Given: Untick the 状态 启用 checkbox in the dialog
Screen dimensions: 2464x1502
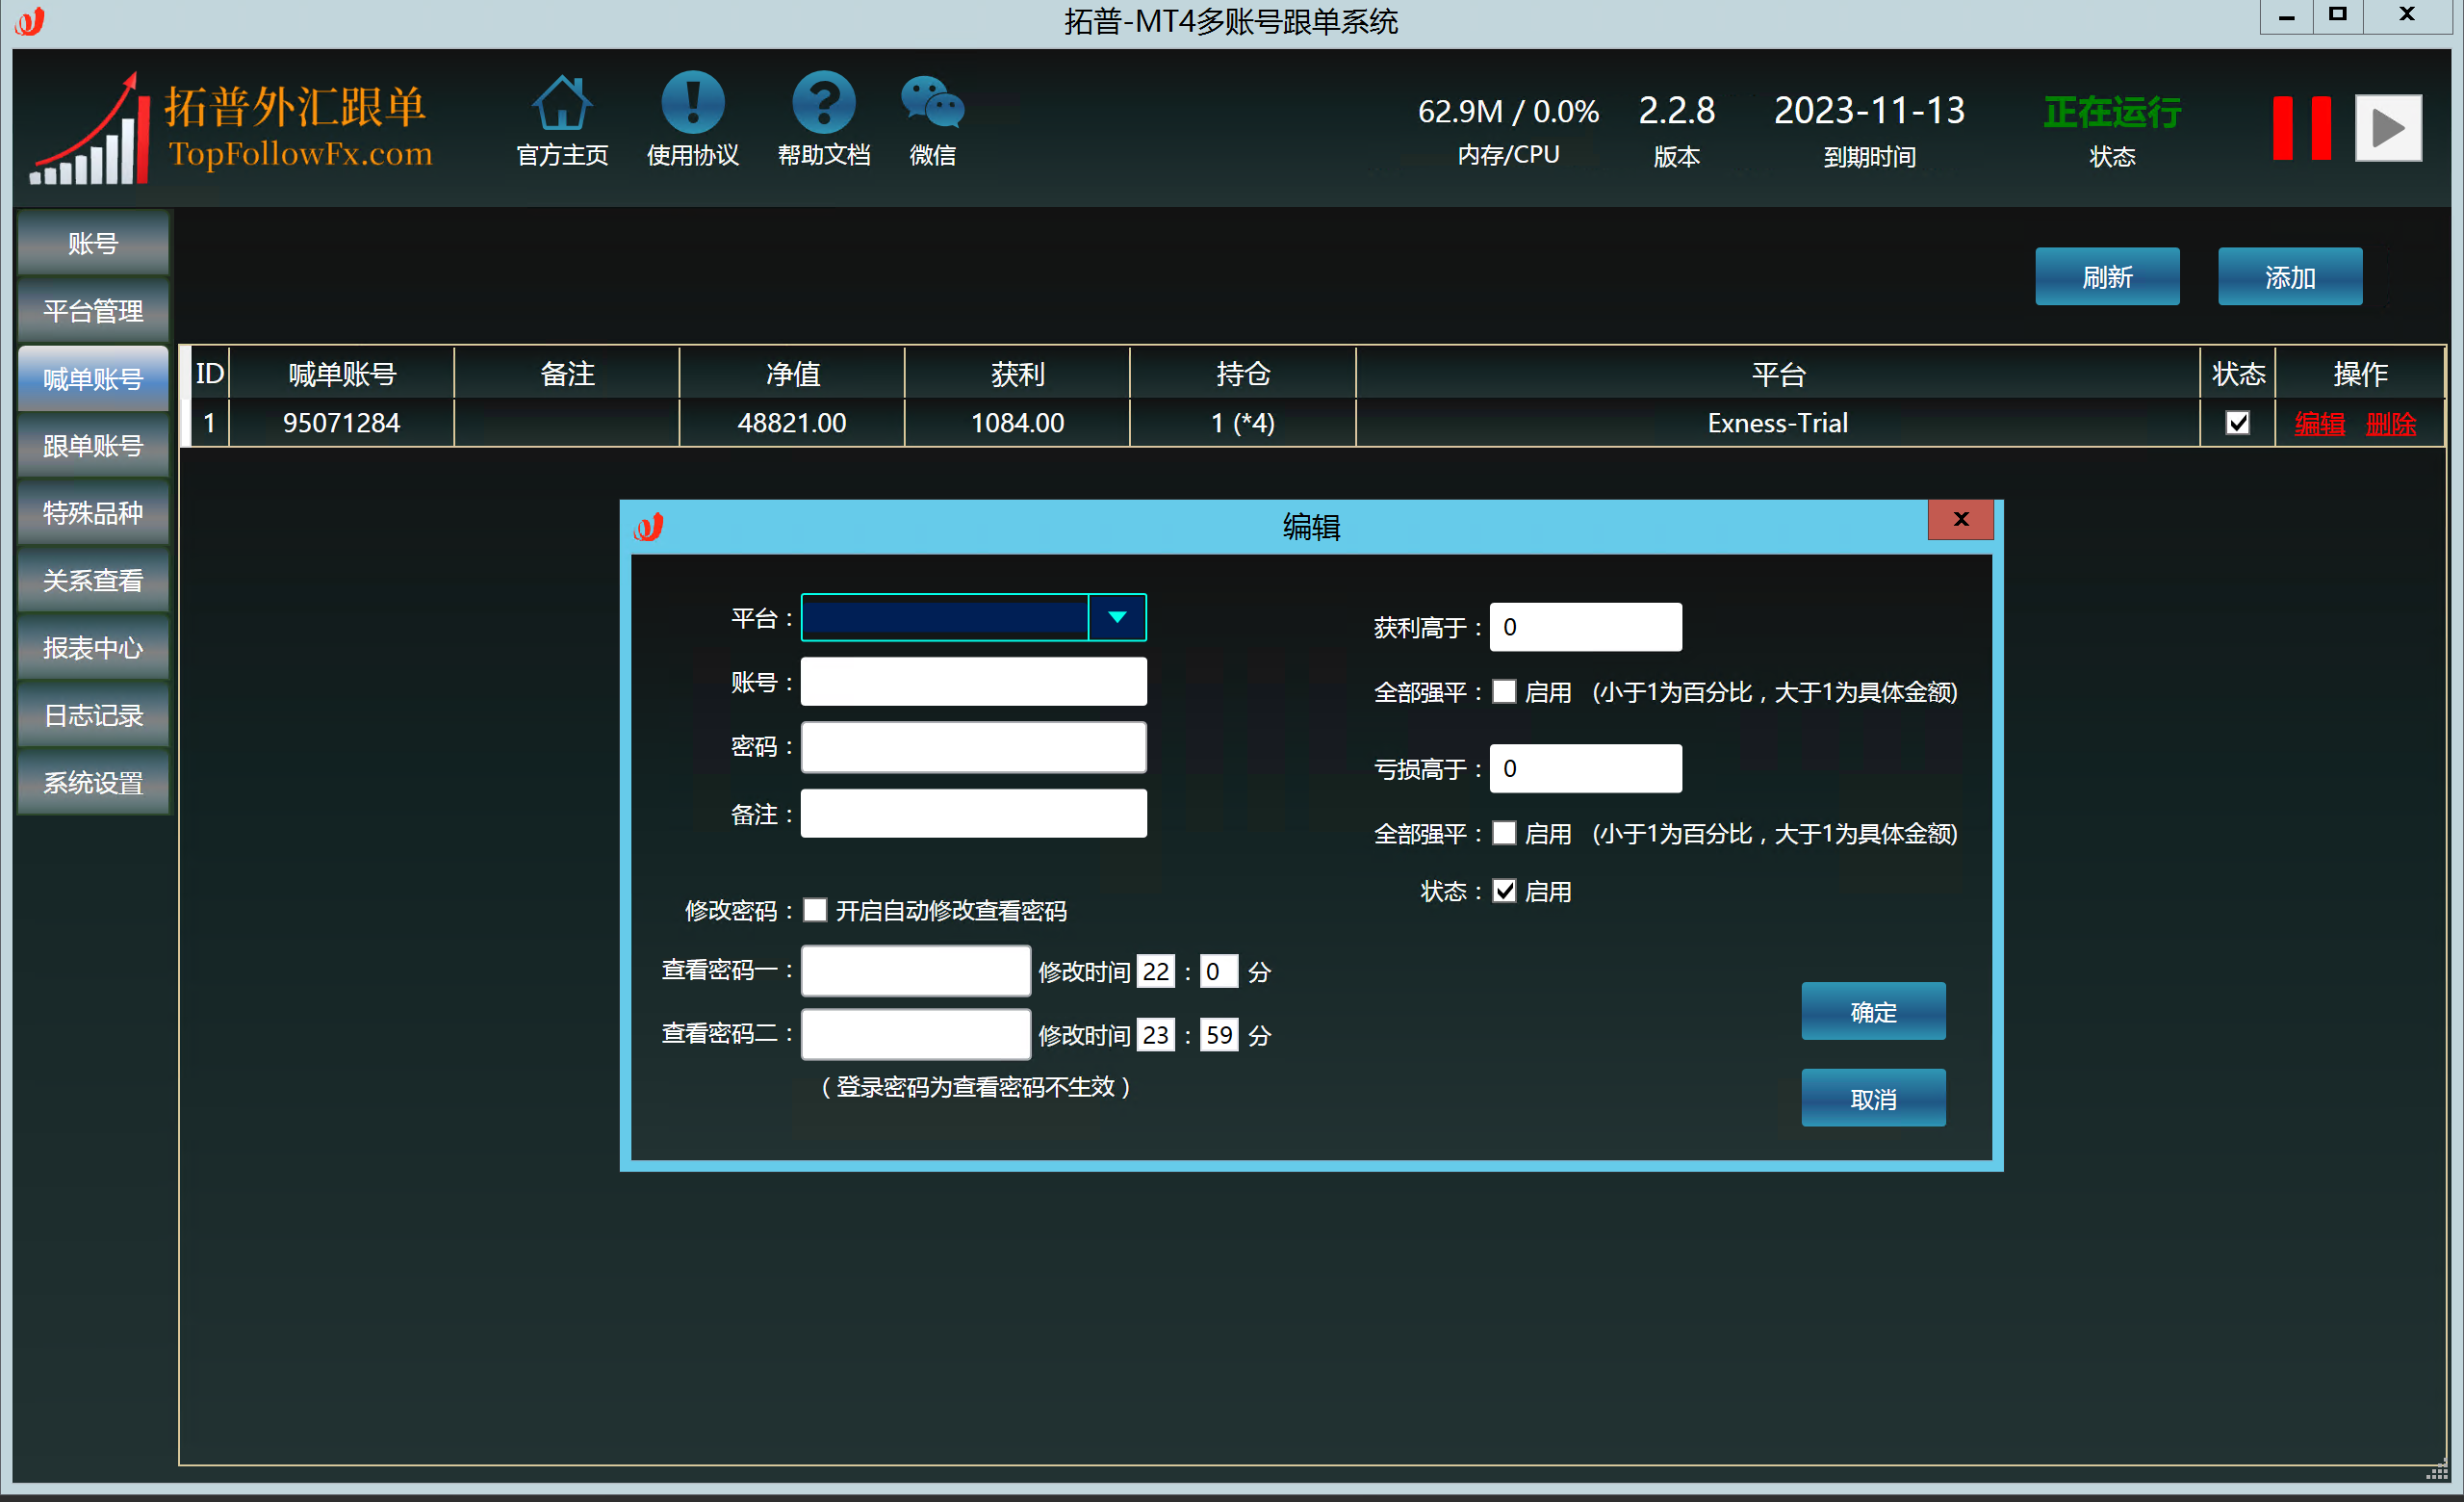Looking at the screenshot, I should click(x=1504, y=891).
